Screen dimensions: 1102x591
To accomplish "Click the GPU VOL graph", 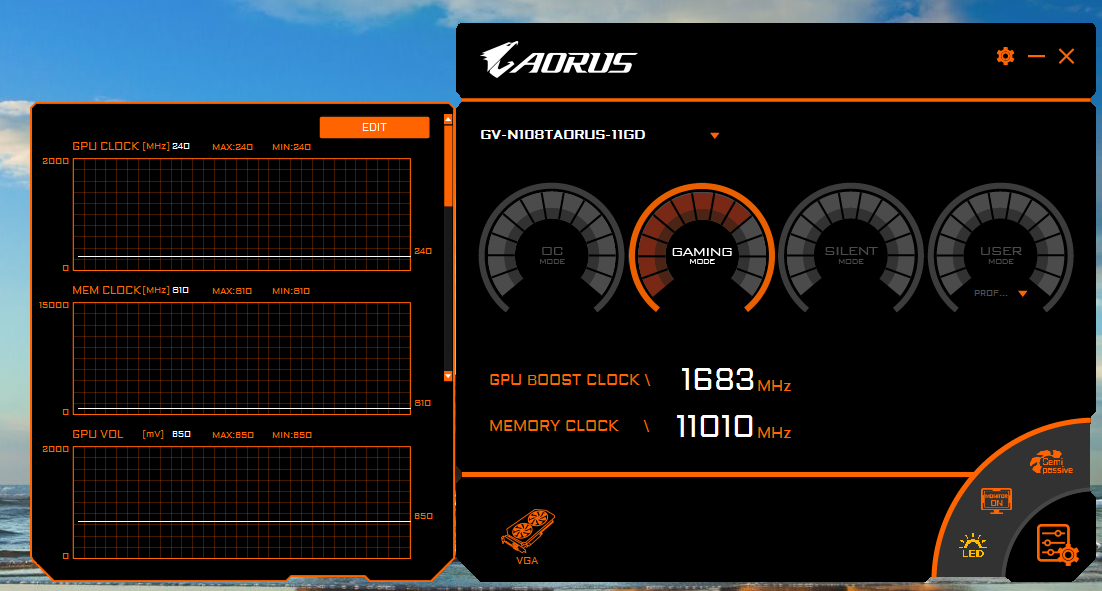I will pyautogui.click(x=242, y=502).
